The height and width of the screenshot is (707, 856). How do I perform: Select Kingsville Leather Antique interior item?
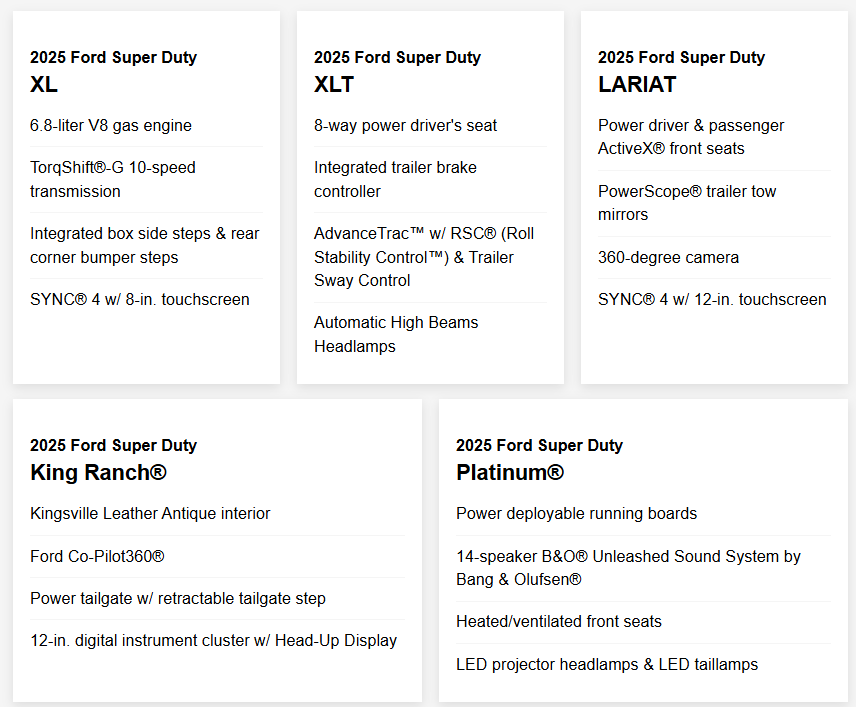tap(150, 513)
